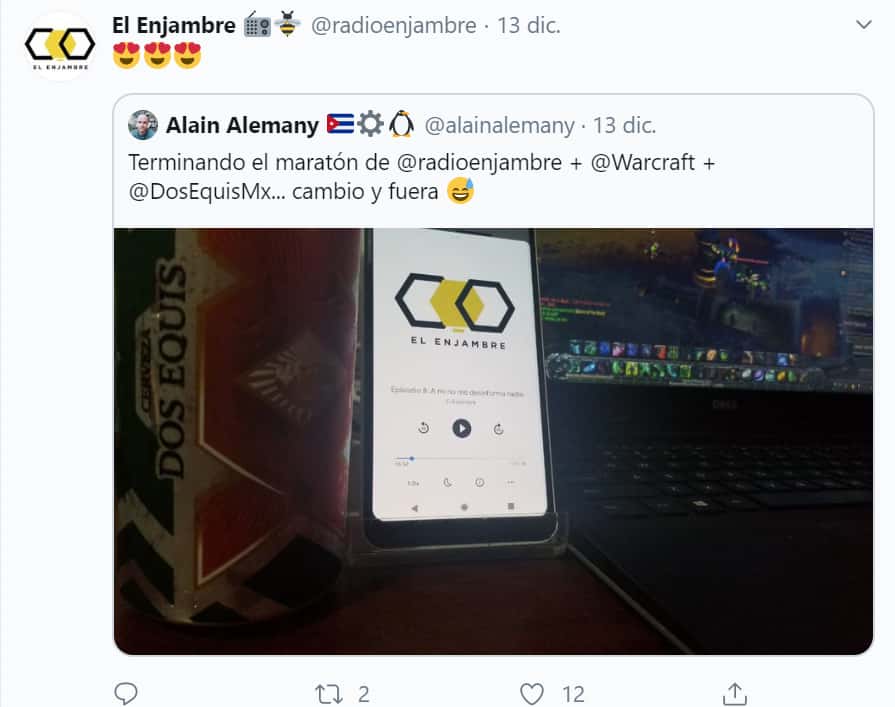Open the @radioenjambre mention in quoted tweet
Viewport: 895px width, 707px height.
click(x=479, y=163)
